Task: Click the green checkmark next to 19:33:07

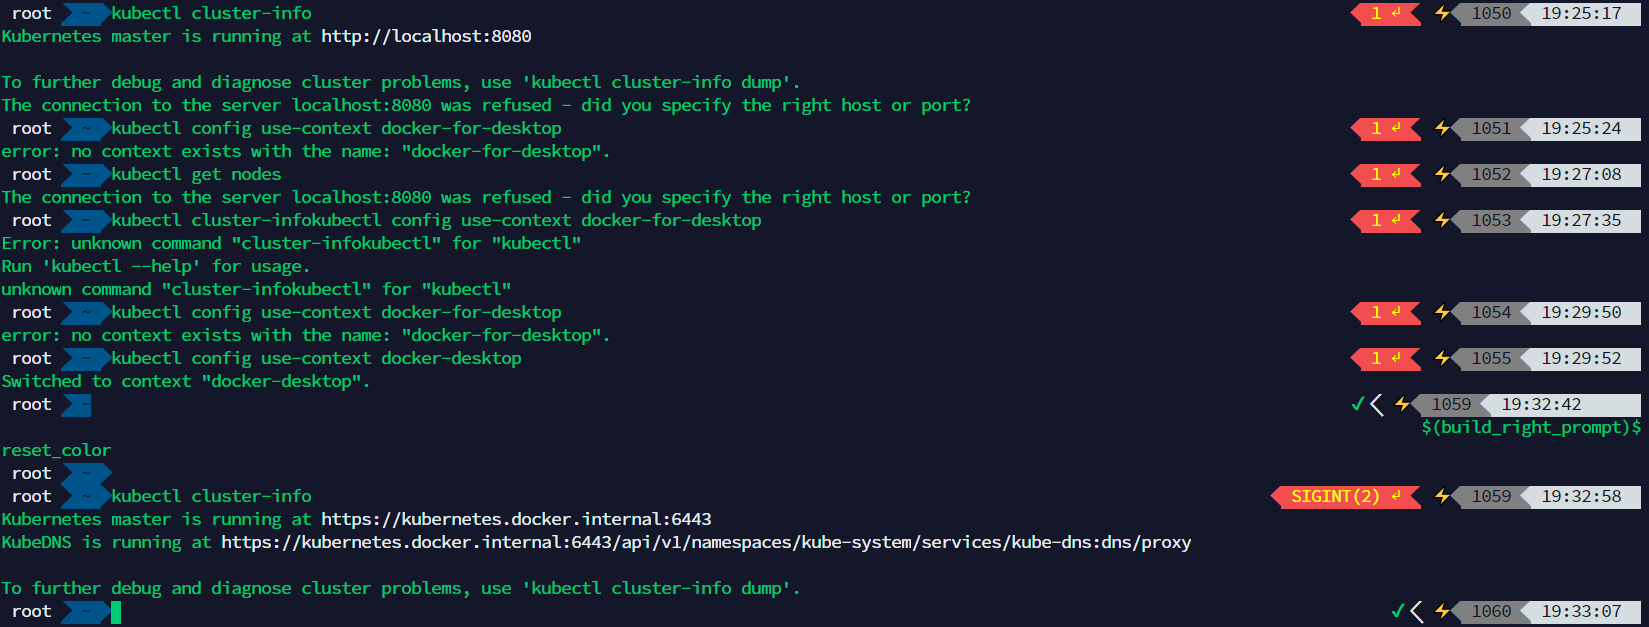Action: click(1398, 611)
